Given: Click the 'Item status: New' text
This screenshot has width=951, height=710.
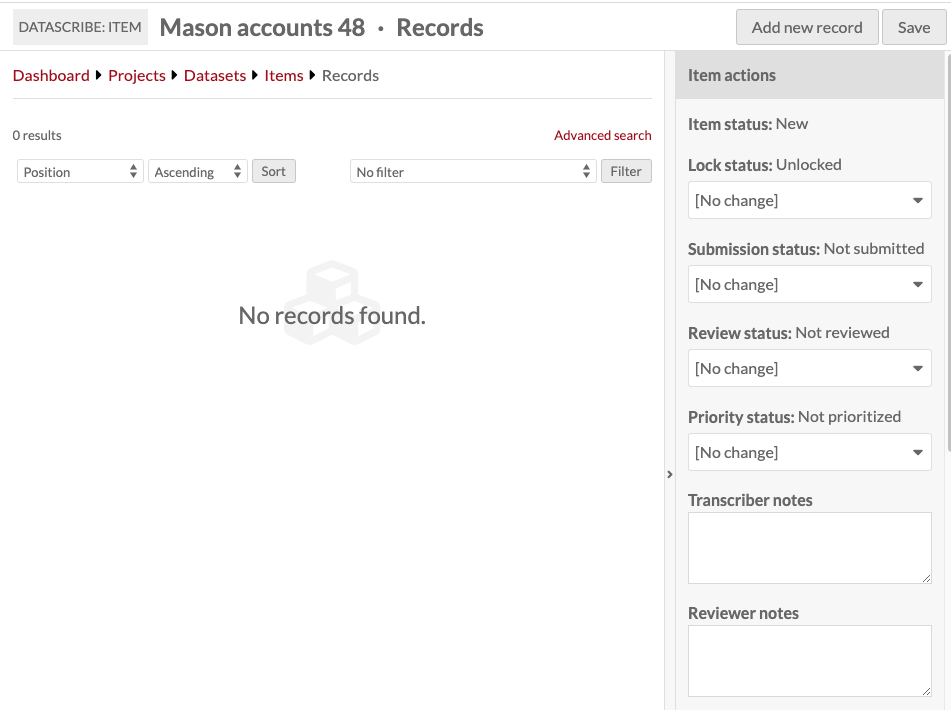Looking at the screenshot, I should coord(747,124).
